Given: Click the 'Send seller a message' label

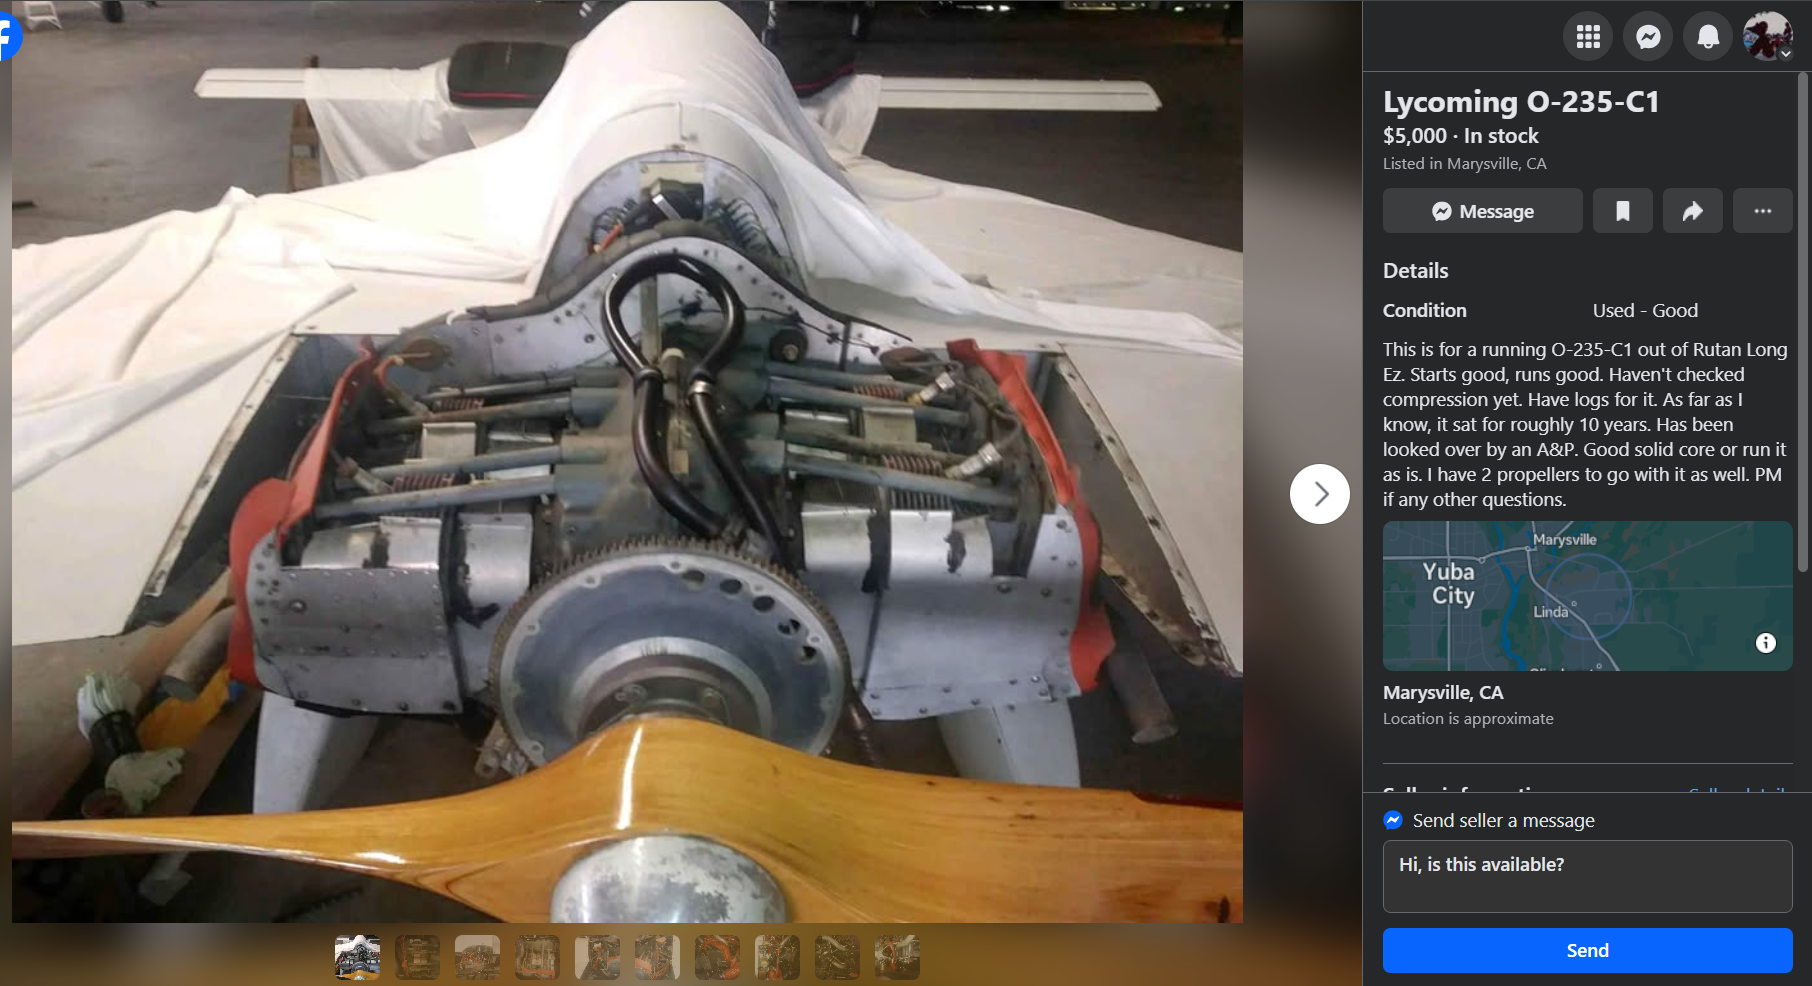Looking at the screenshot, I should pos(1503,821).
